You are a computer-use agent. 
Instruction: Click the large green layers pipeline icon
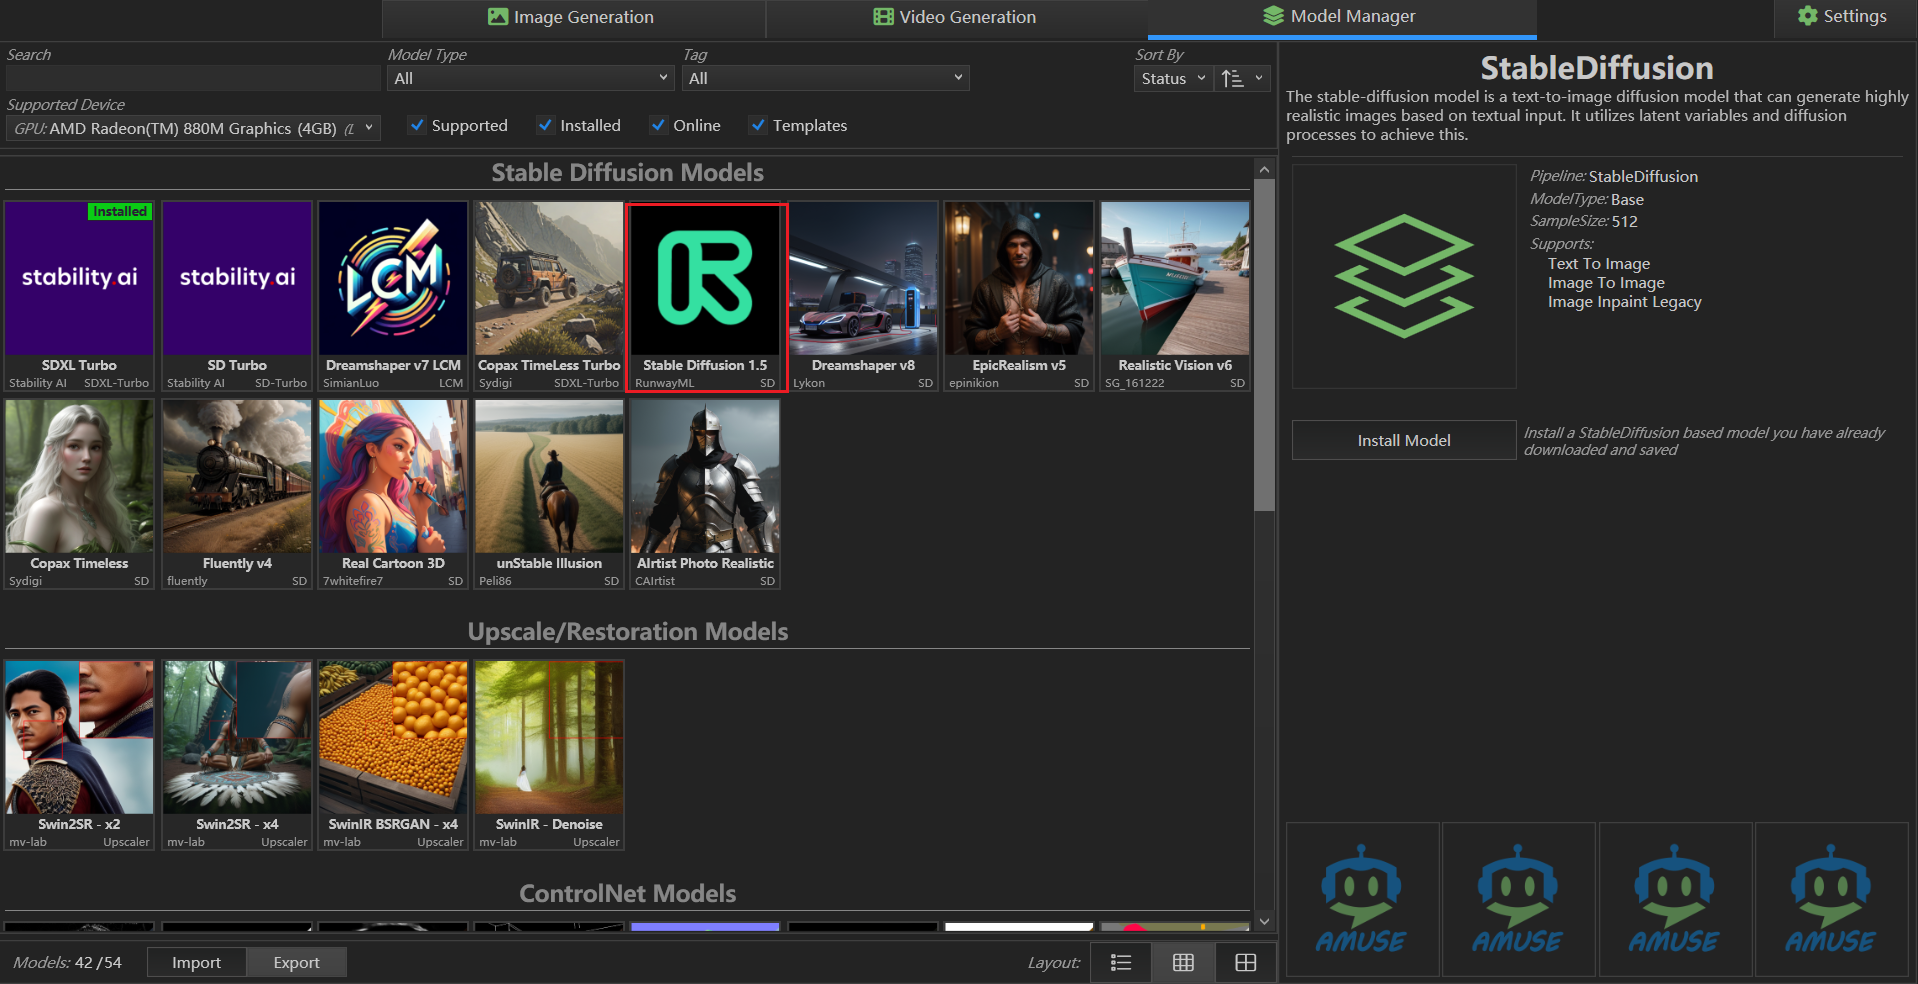(x=1404, y=276)
